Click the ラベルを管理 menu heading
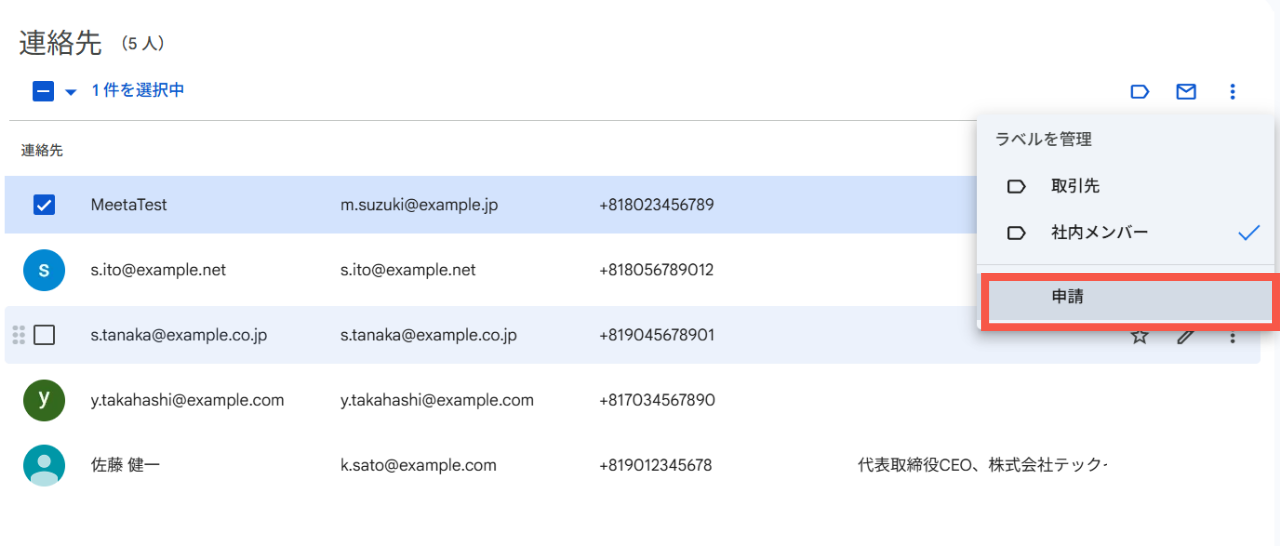The height and width of the screenshot is (547, 1280). pyautogui.click(x=1044, y=140)
